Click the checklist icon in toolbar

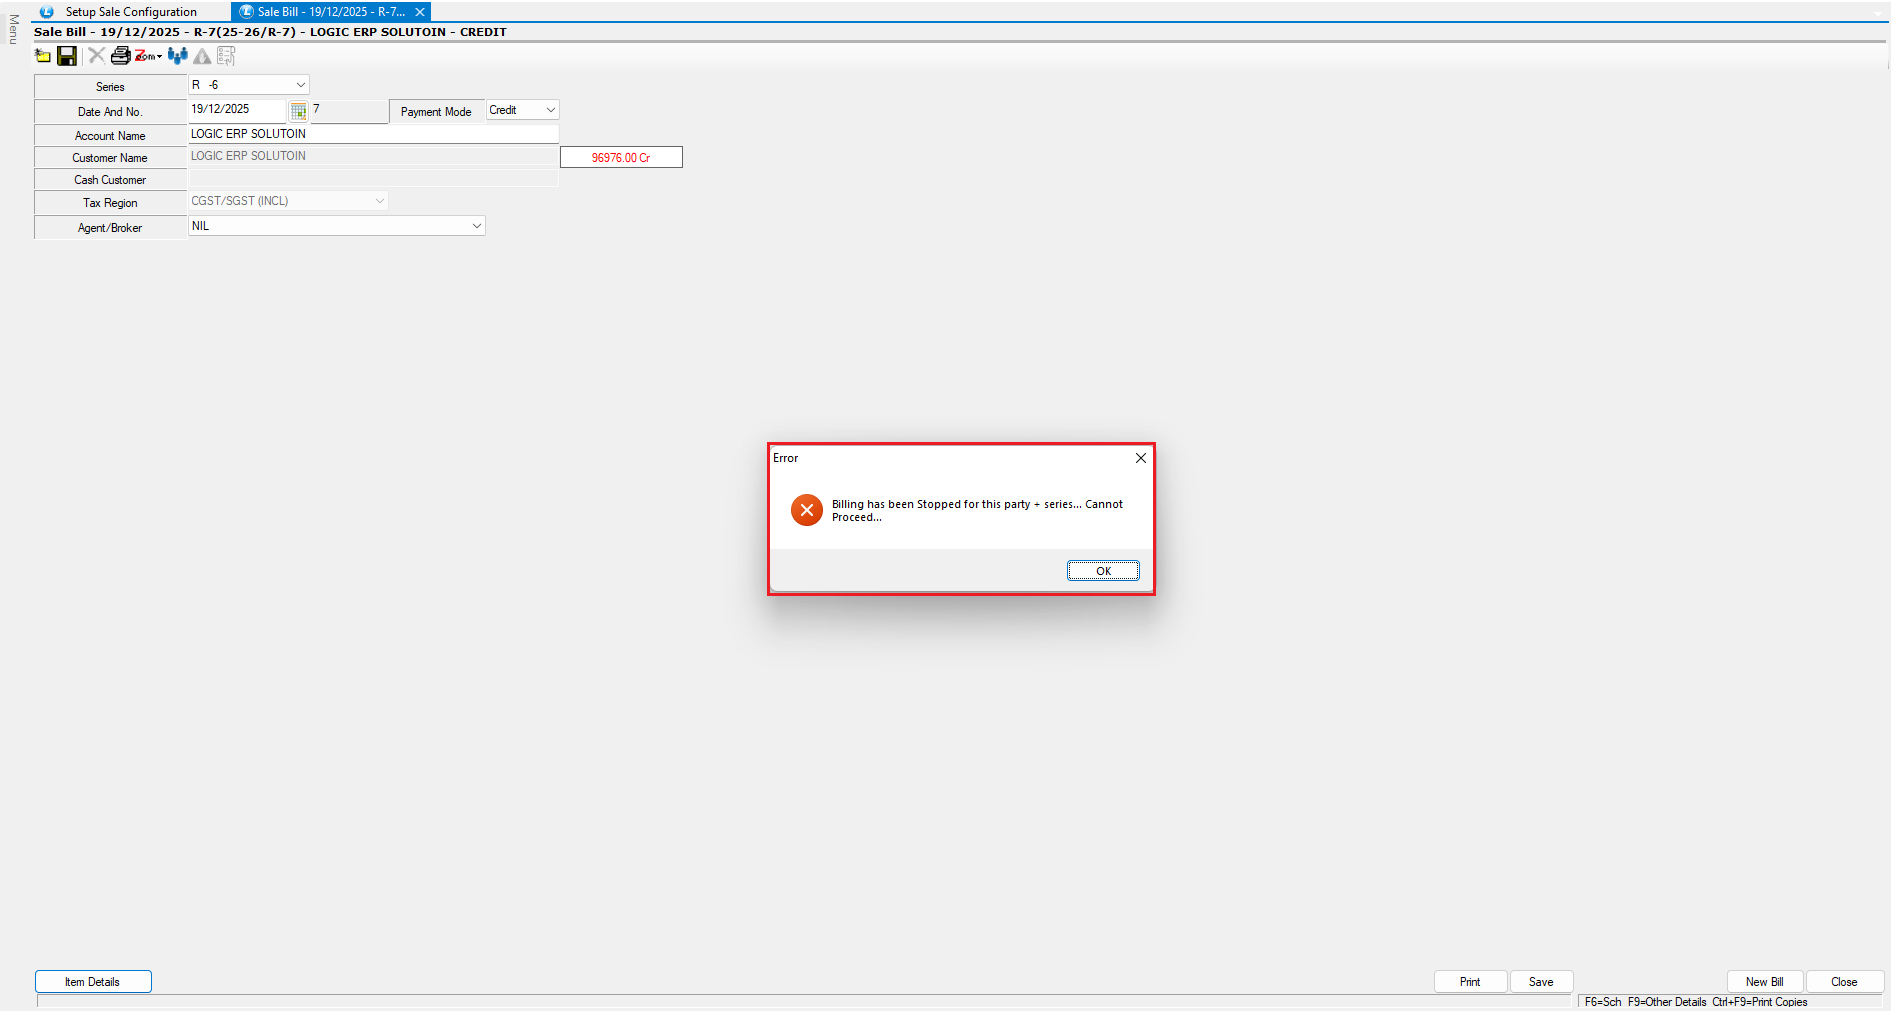(x=226, y=56)
